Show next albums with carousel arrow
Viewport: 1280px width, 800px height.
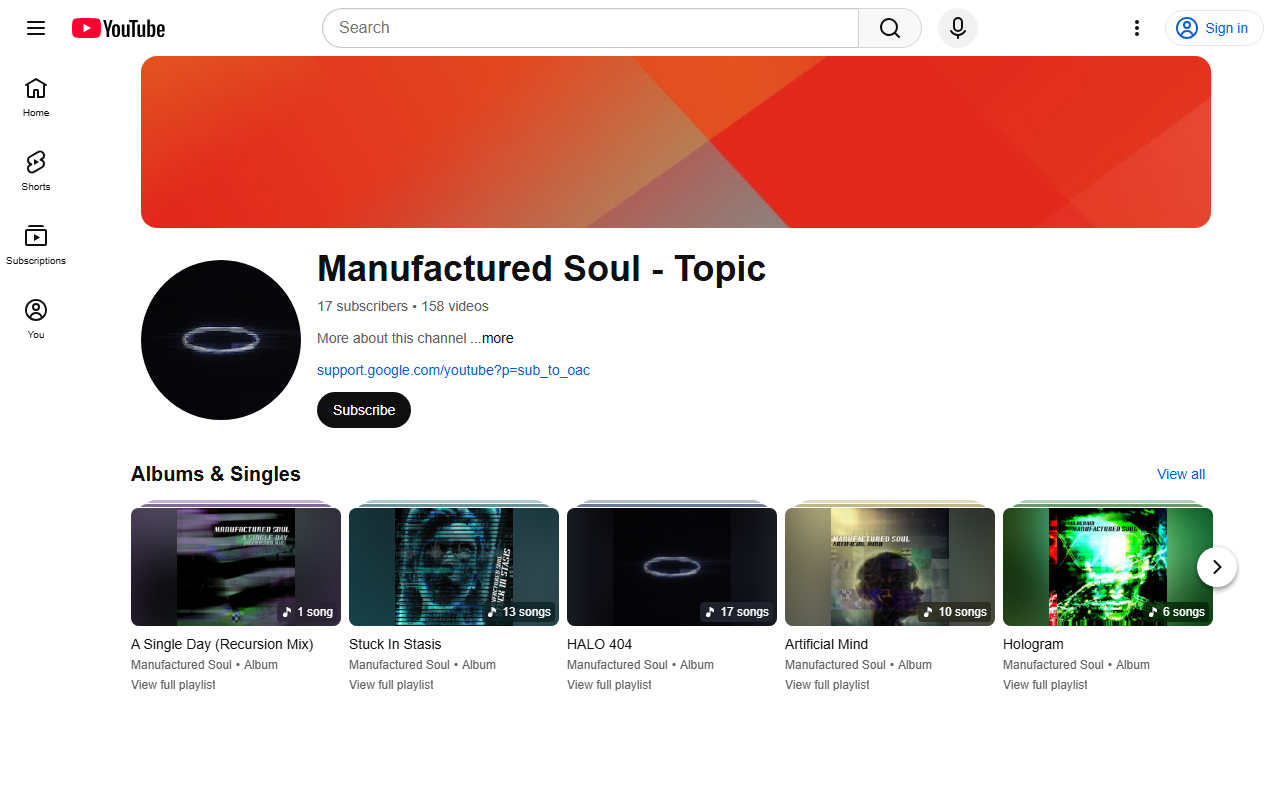(1217, 567)
